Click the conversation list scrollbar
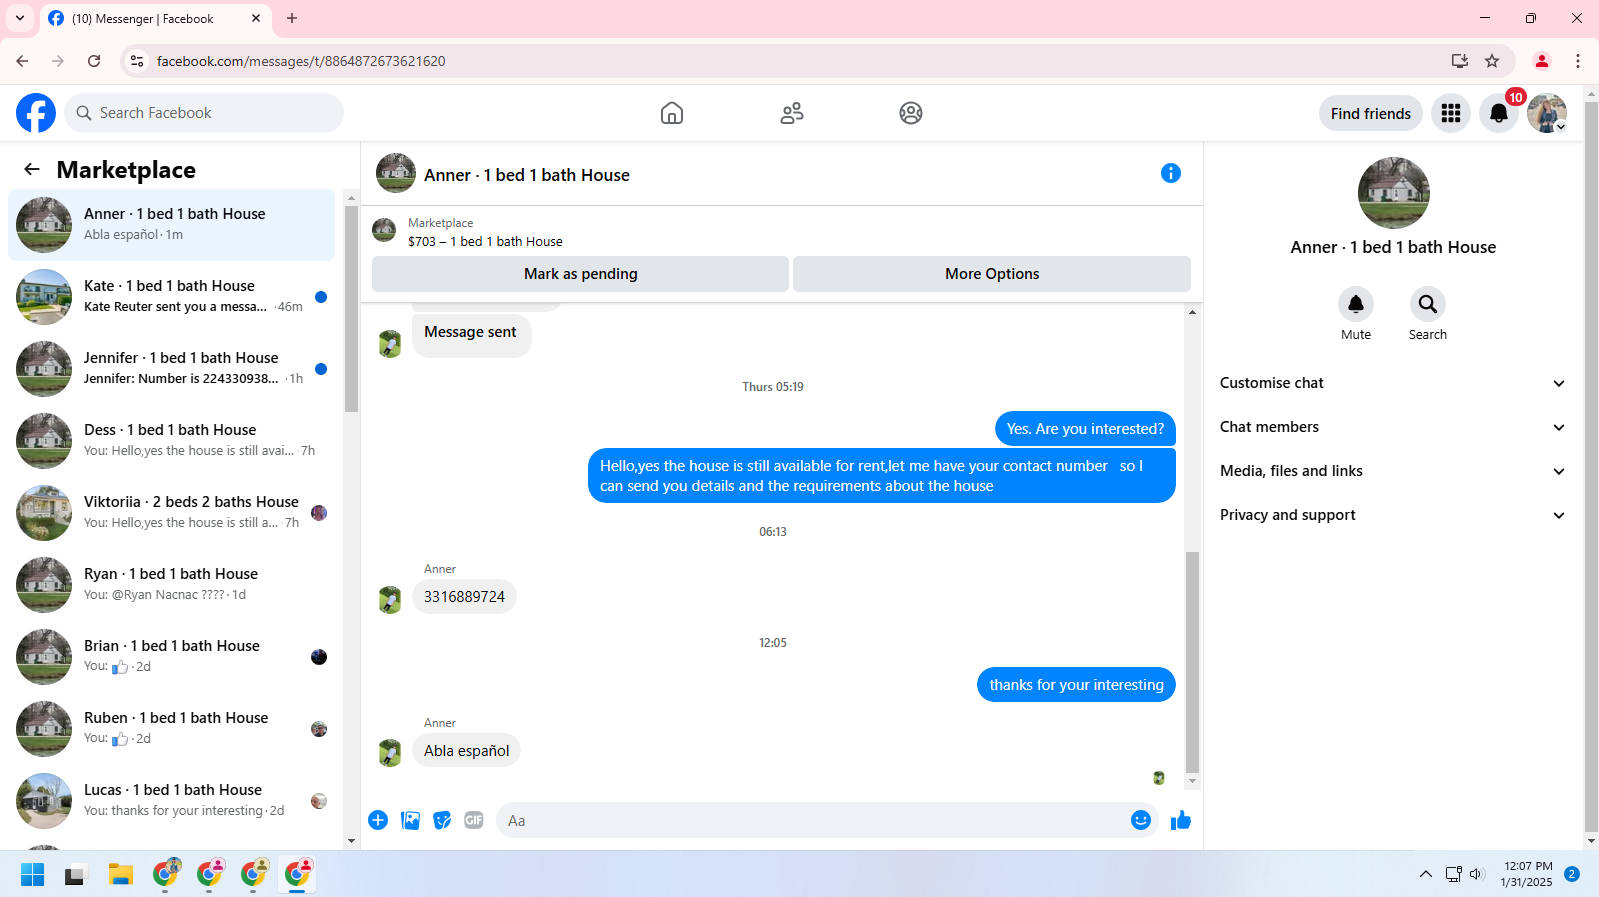The width and height of the screenshot is (1599, 897). (x=351, y=308)
